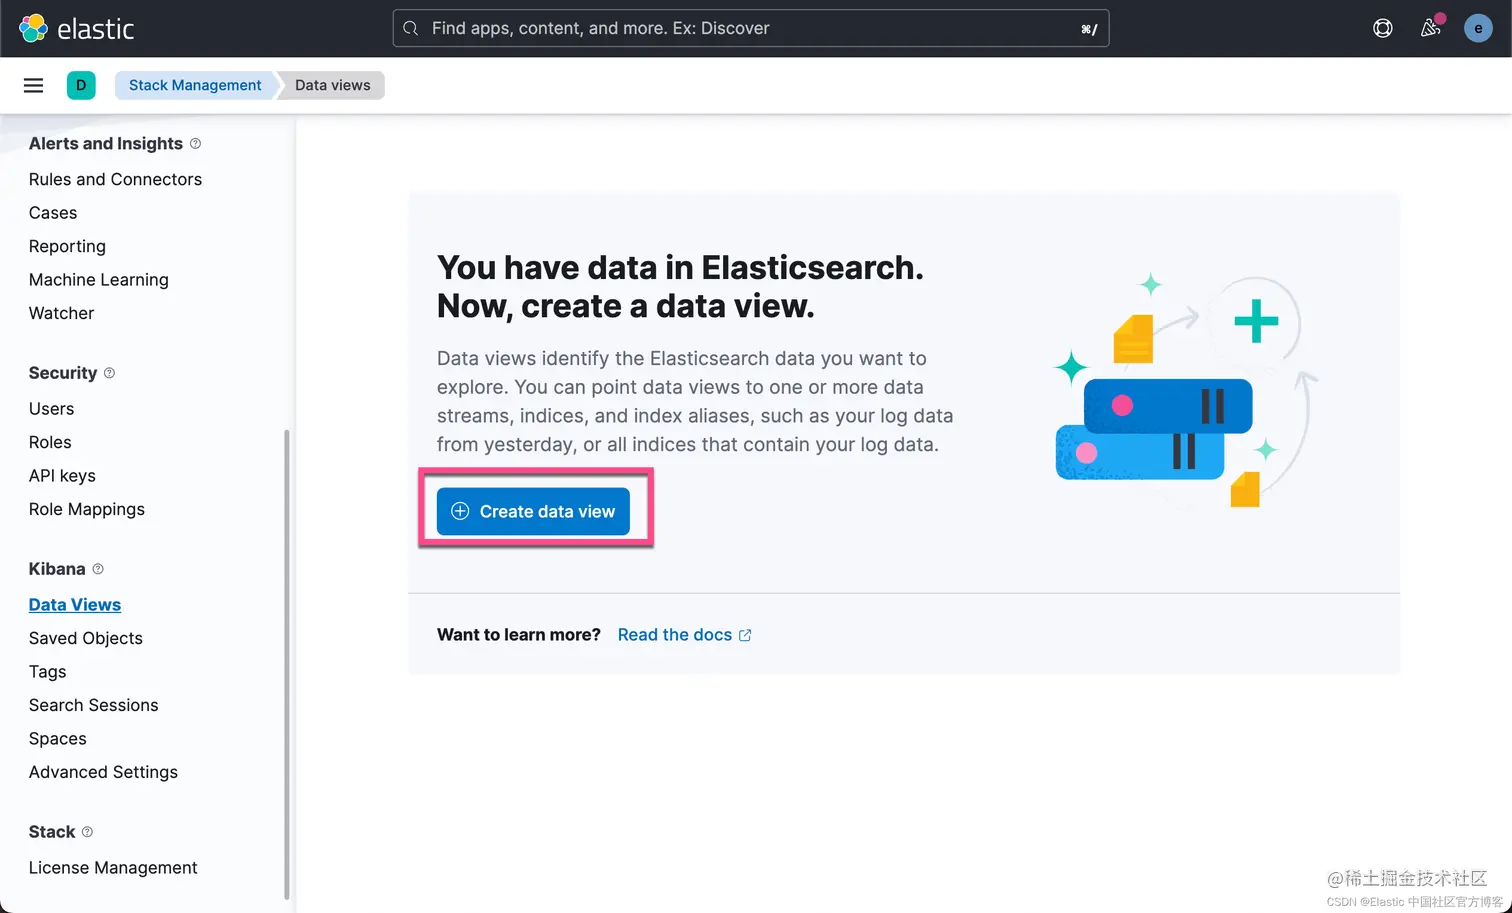Click Kibana section help icon
This screenshot has width=1512, height=913.
pos(98,569)
